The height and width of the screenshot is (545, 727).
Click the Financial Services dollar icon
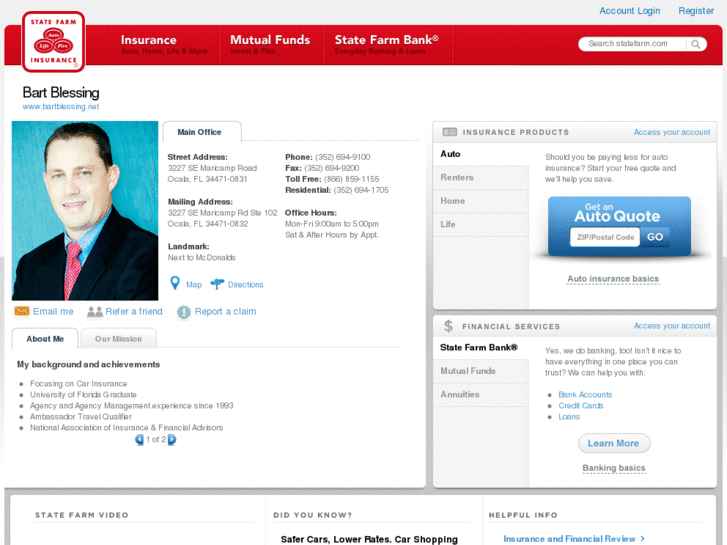448,326
